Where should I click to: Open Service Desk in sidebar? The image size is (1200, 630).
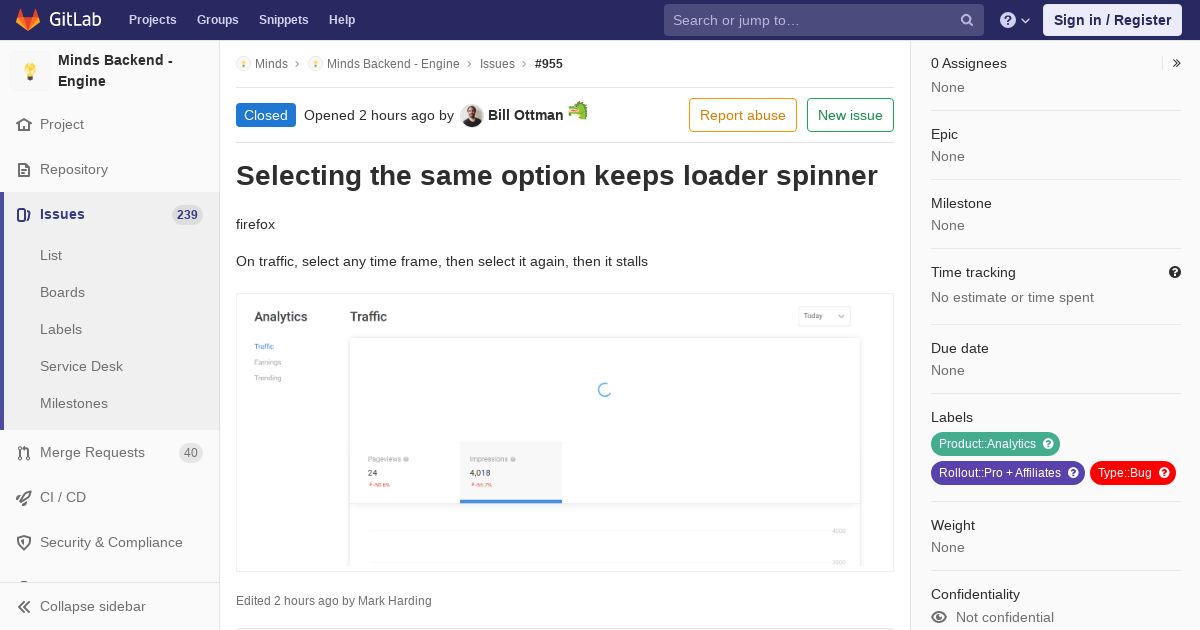click(81, 366)
